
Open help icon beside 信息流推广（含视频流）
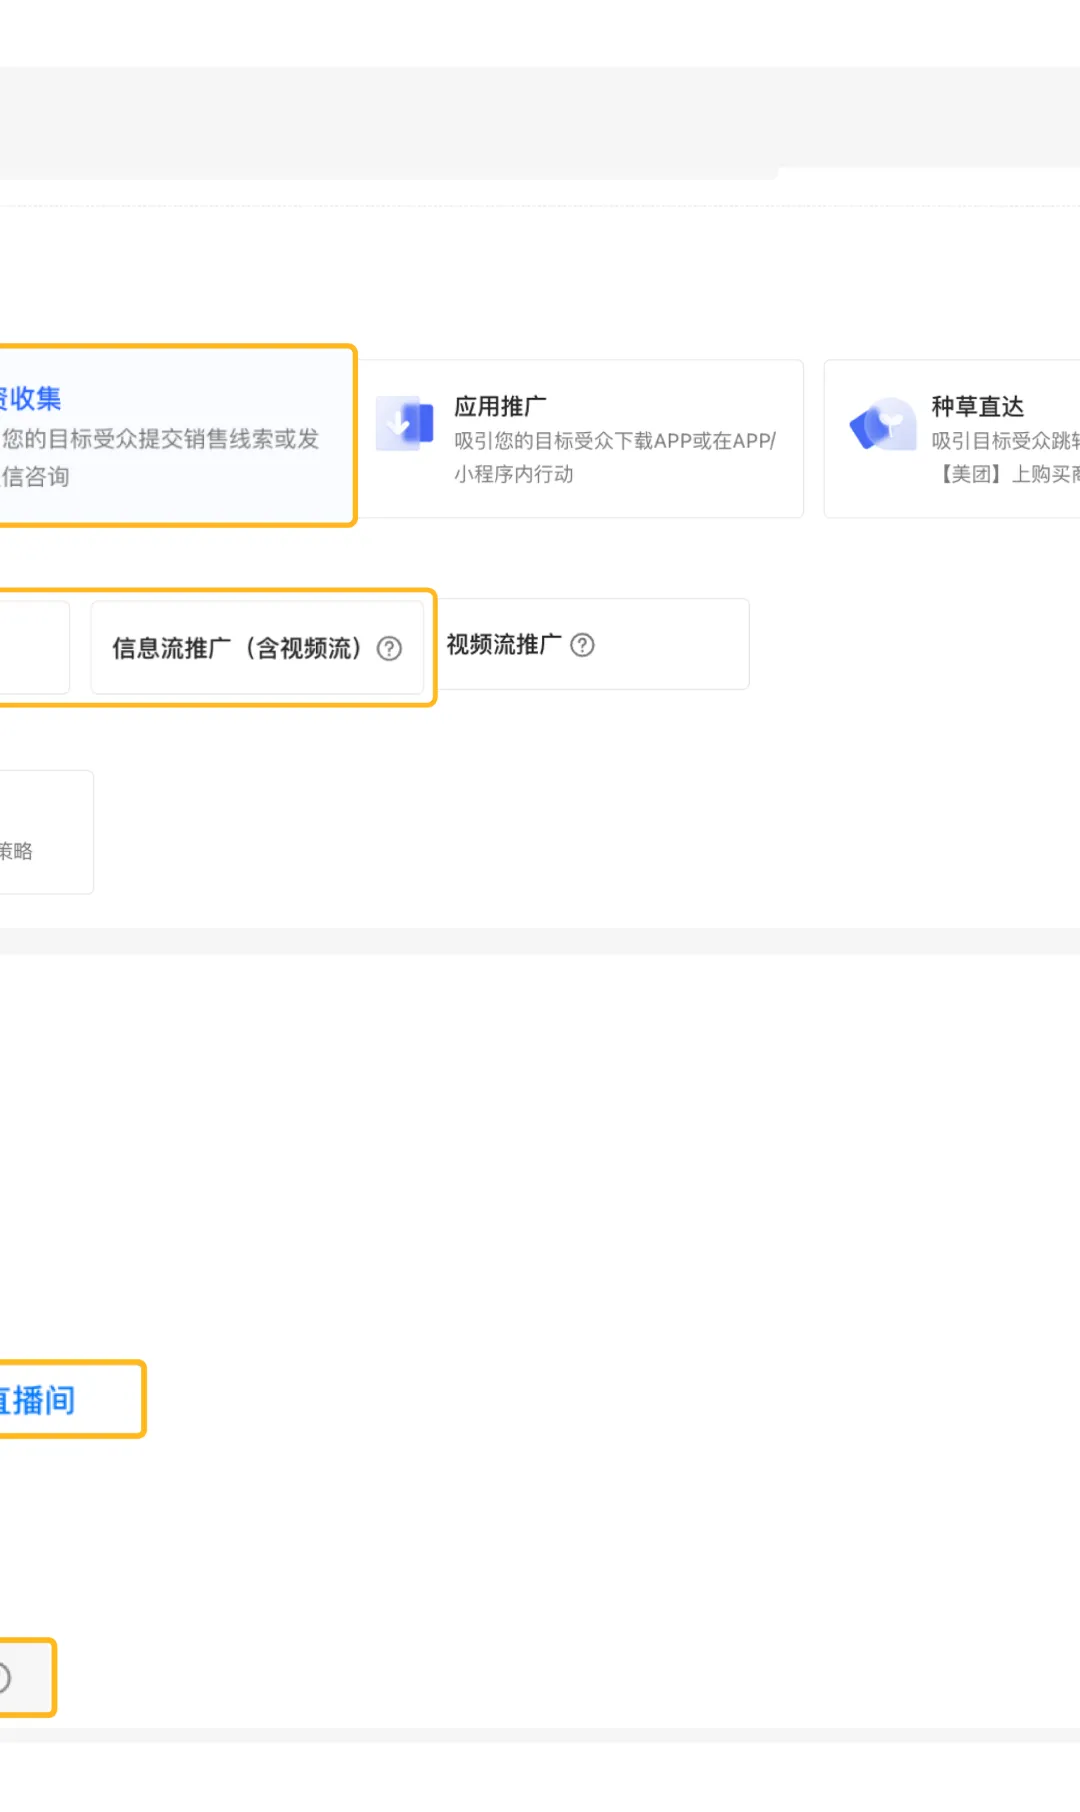click(x=389, y=649)
